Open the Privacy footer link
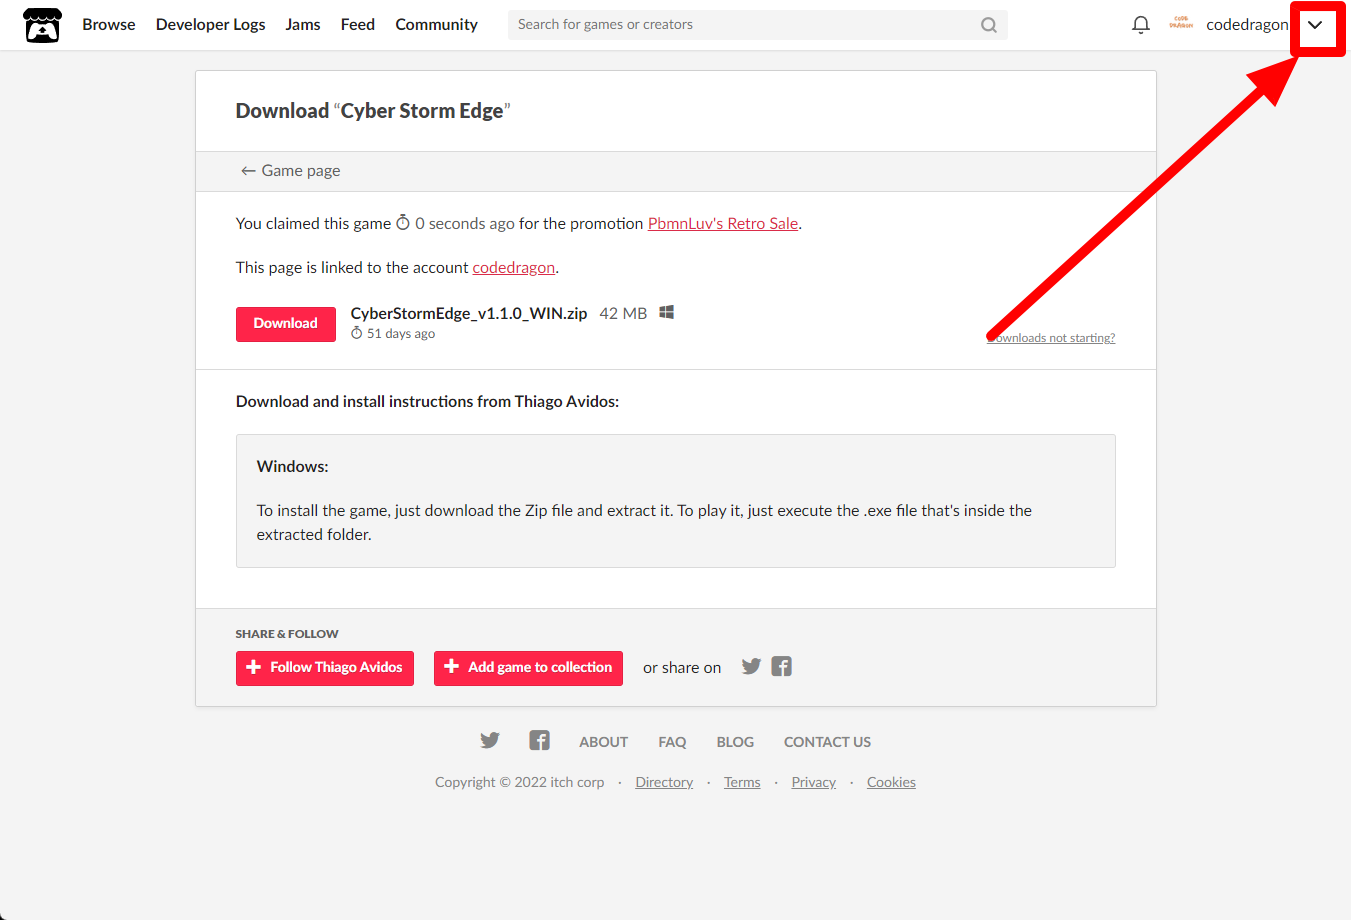This screenshot has width=1351, height=920. pyautogui.click(x=813, y=783)
